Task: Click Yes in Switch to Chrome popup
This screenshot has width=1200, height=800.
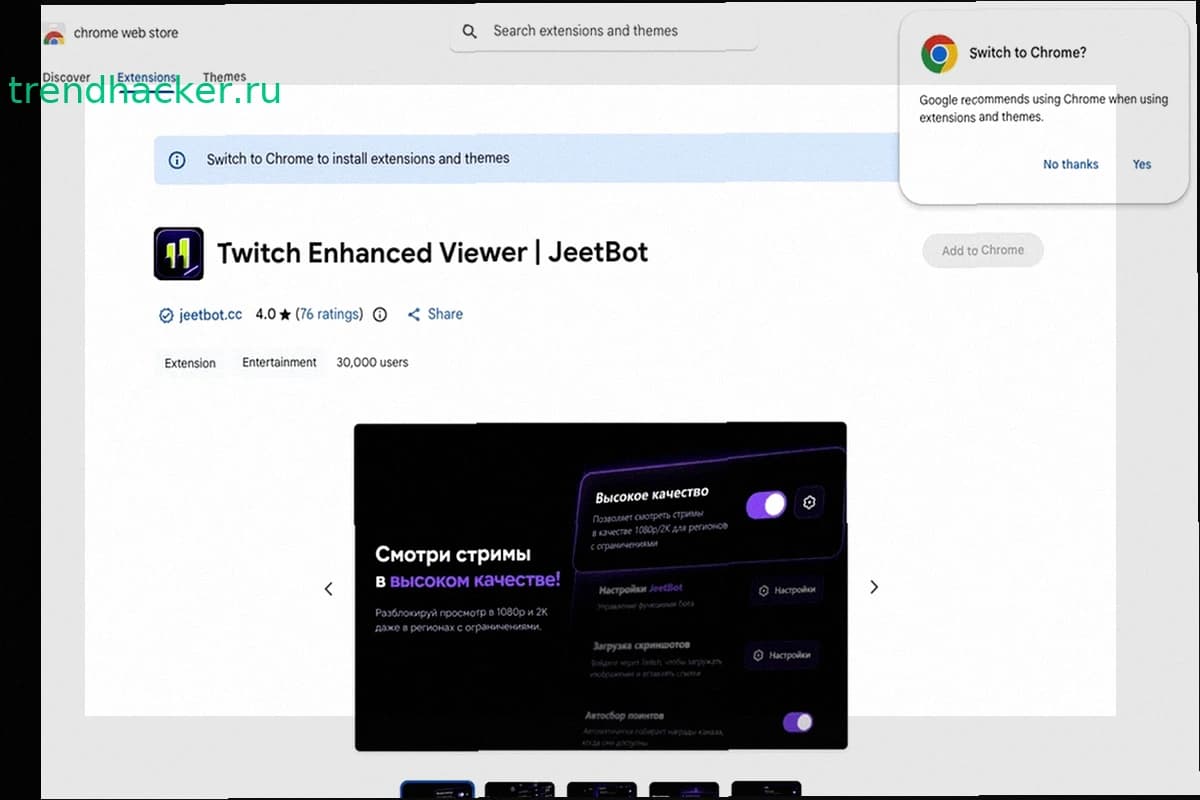Action: [x=1142, y=164]
